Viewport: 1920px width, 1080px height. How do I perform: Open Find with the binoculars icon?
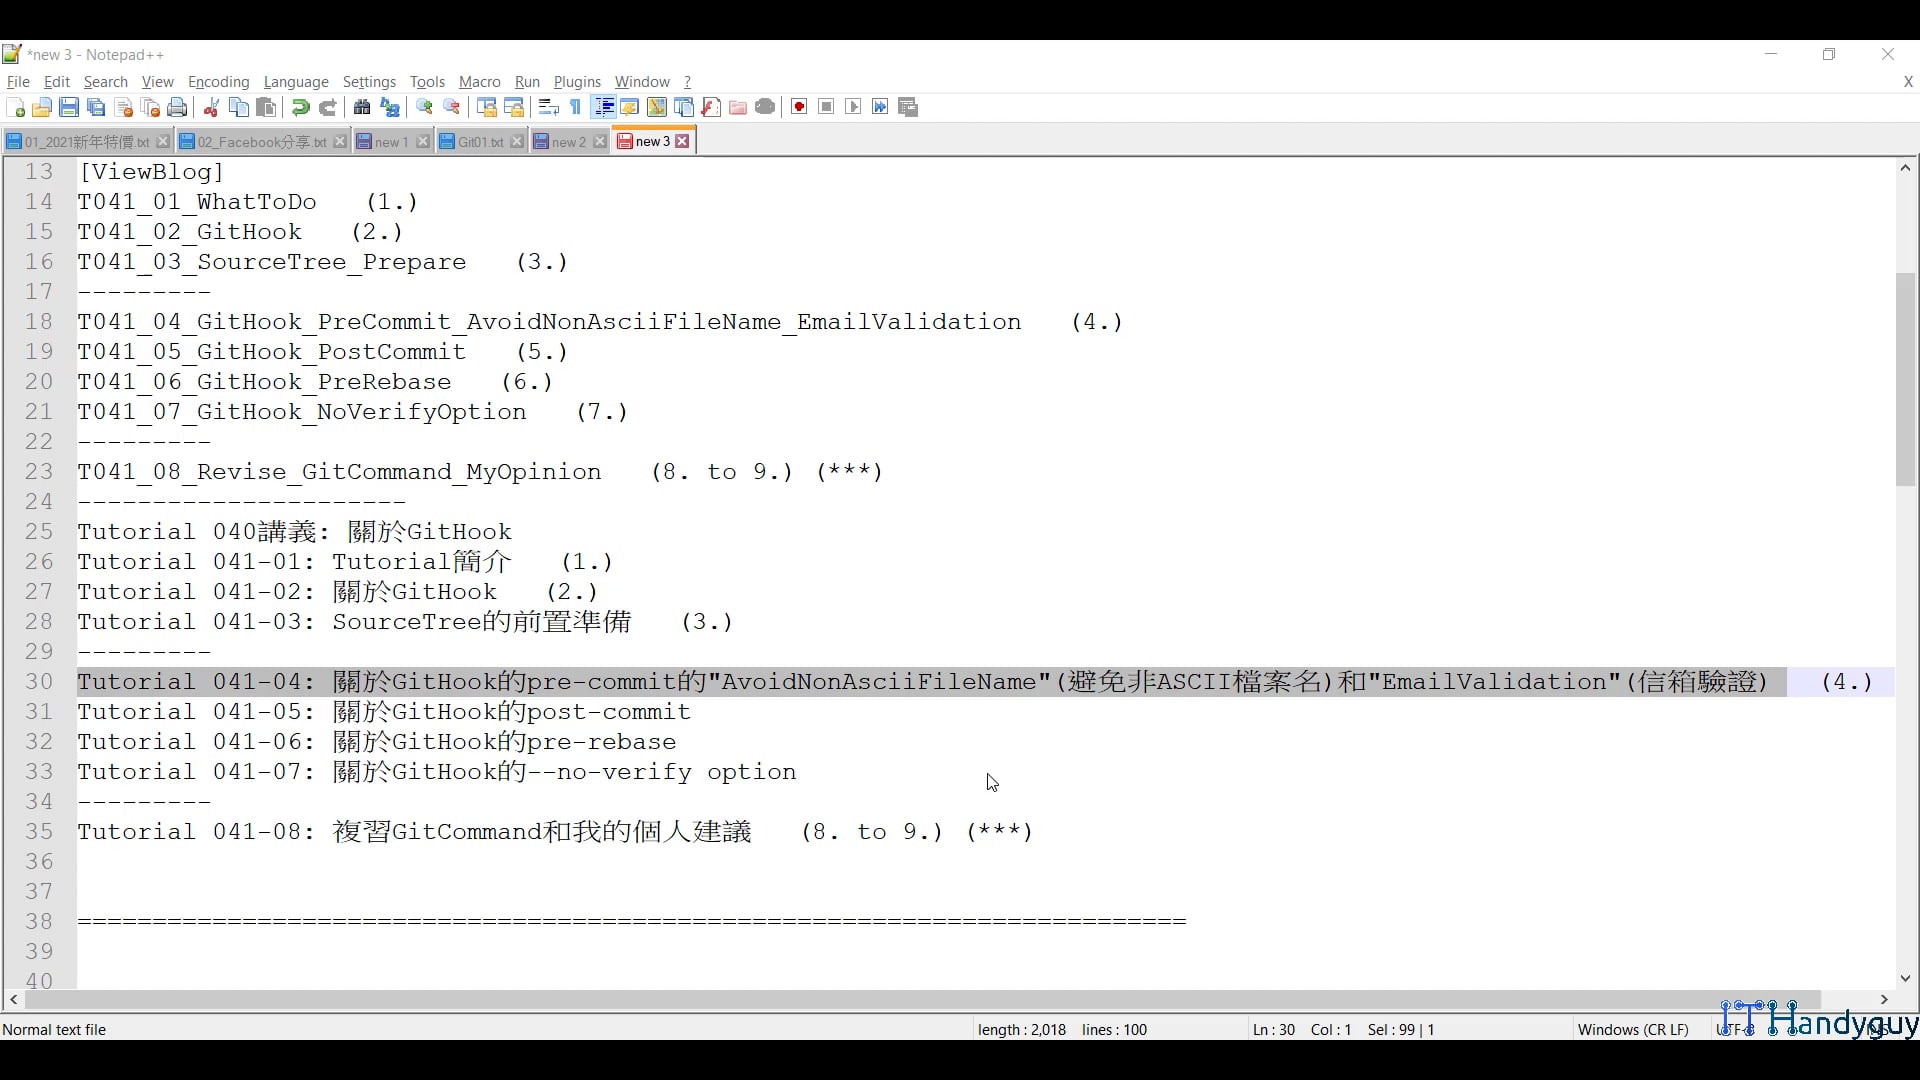(x=362, y=107)
